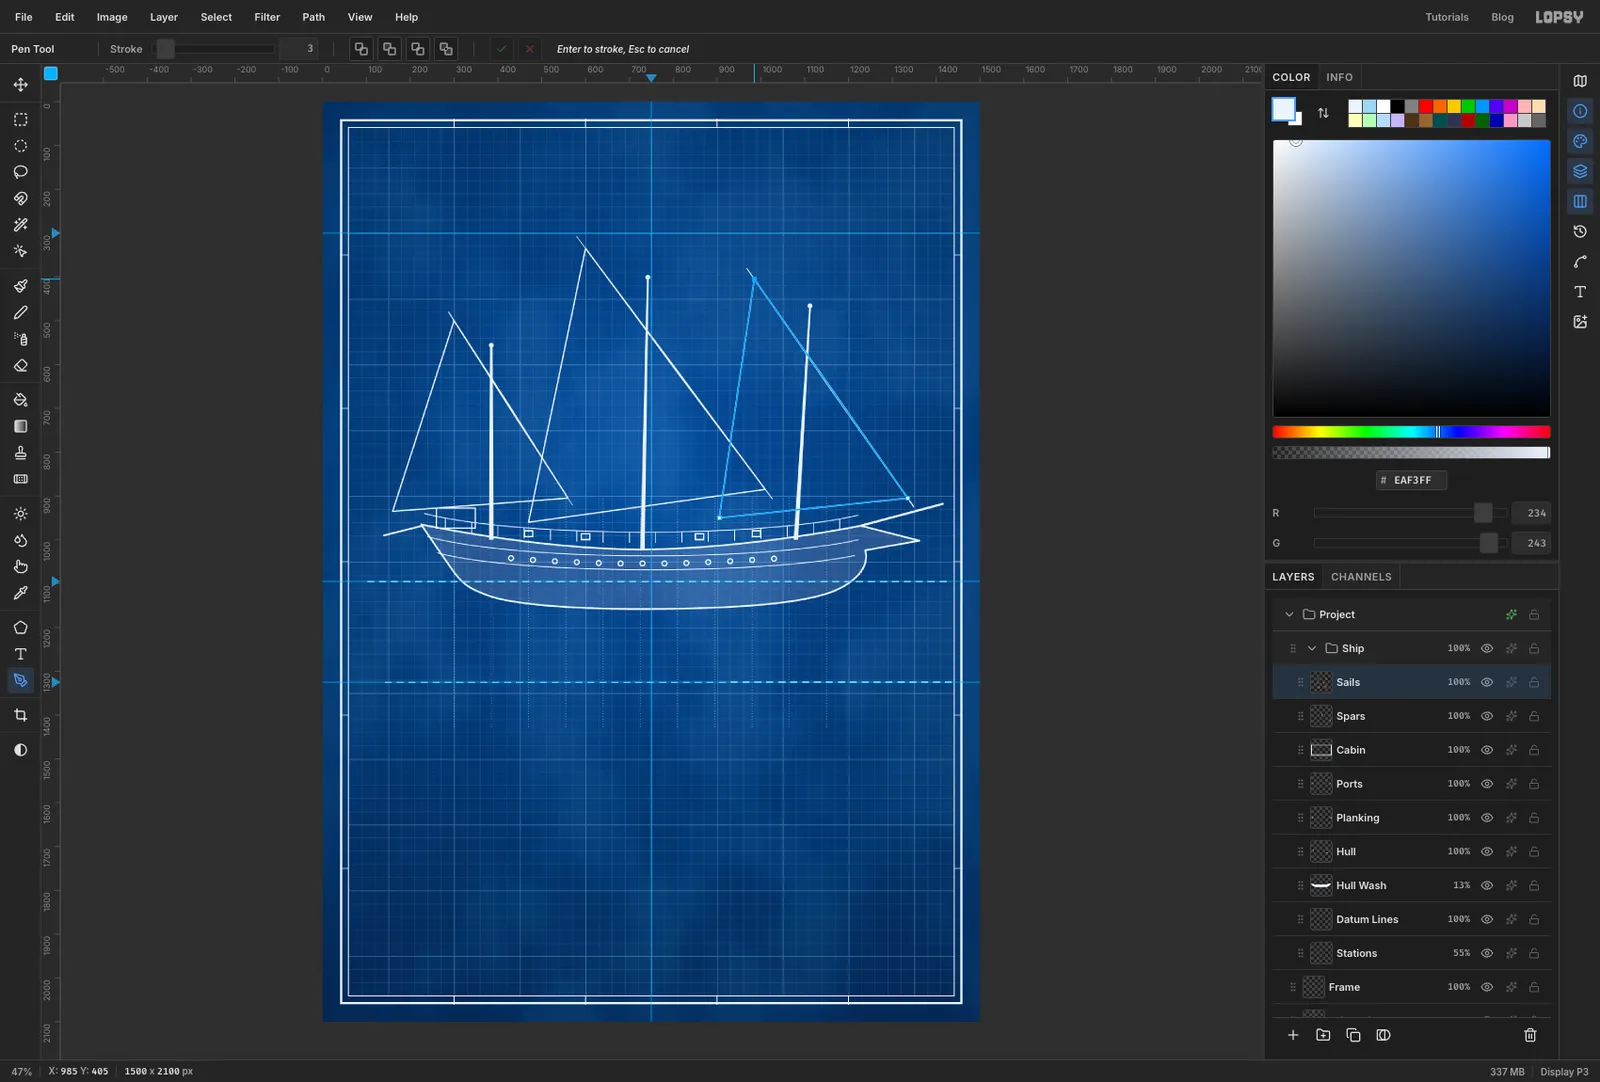Adjust the R channel slider
This screenshot has width=1600, height=1082.
tap(1410, 513)
